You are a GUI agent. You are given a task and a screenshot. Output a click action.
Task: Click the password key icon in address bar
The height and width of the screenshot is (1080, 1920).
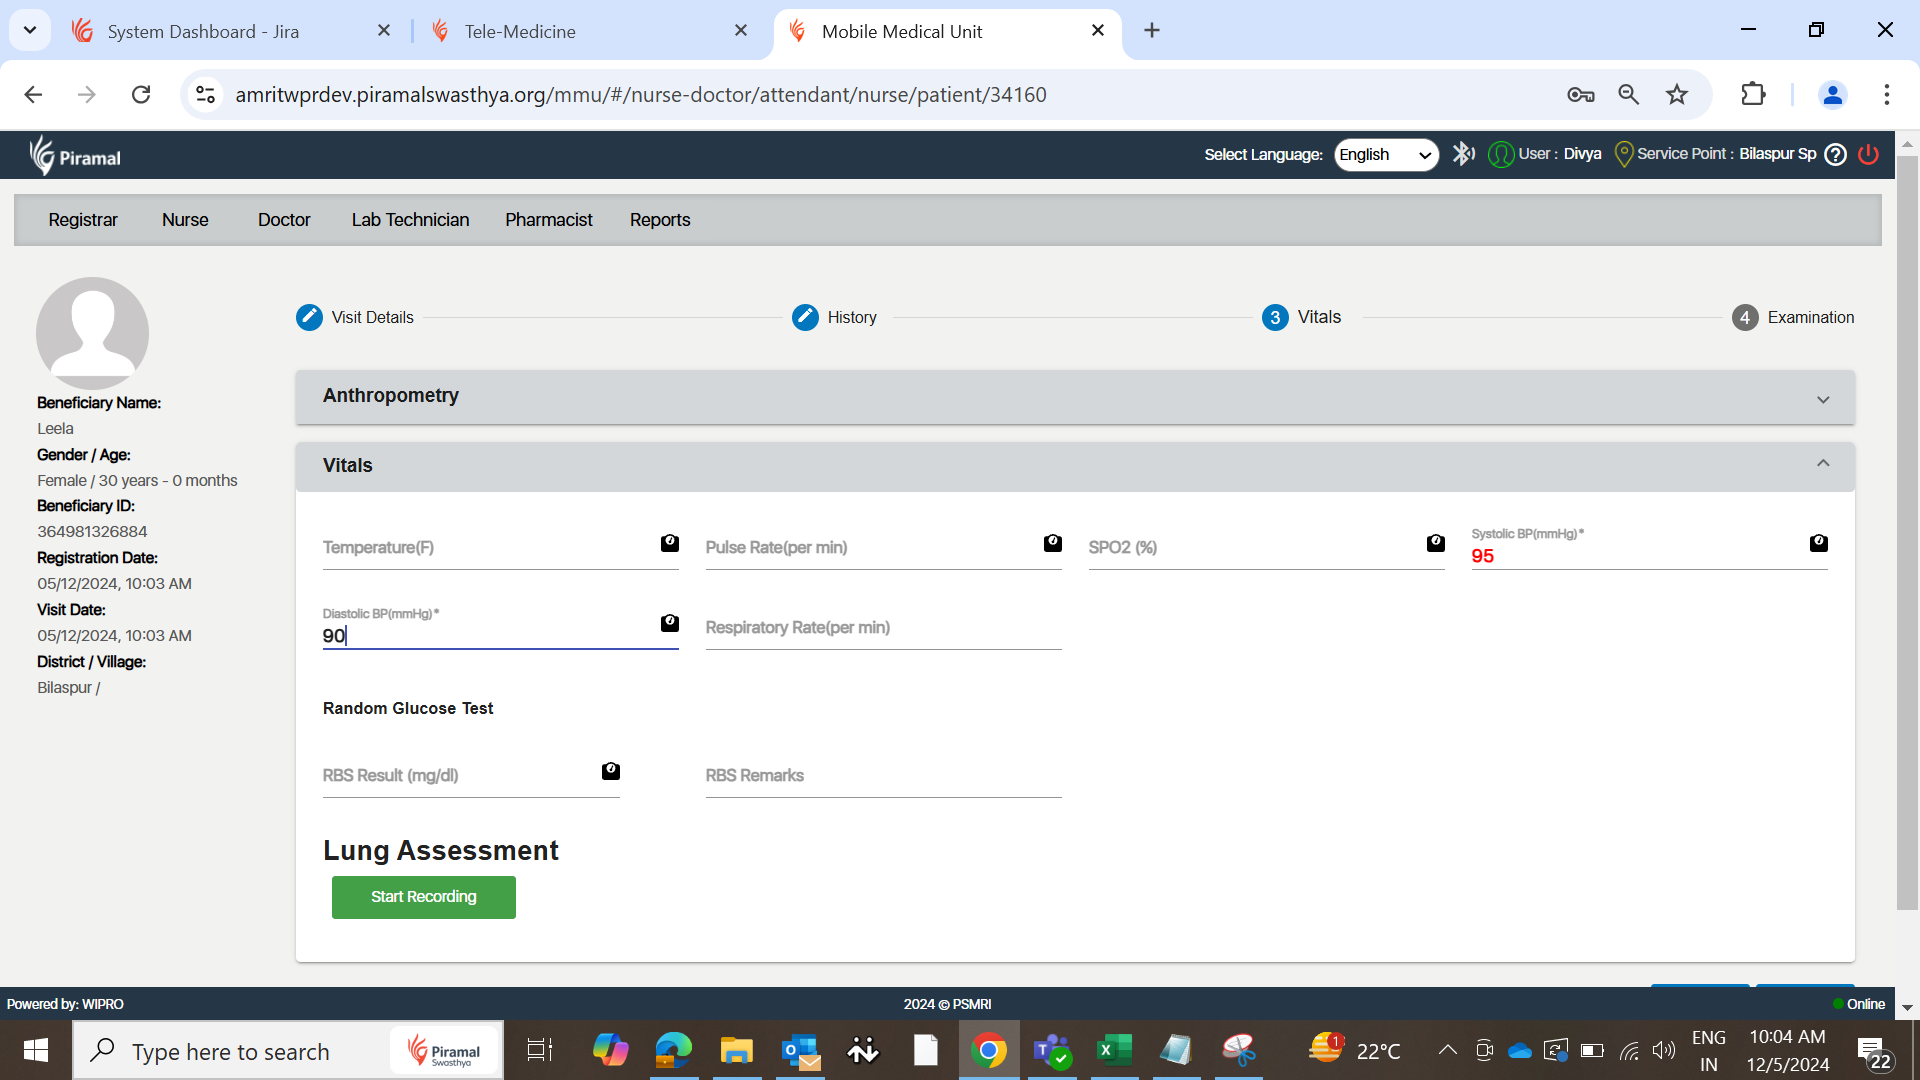click(1581, 94)
